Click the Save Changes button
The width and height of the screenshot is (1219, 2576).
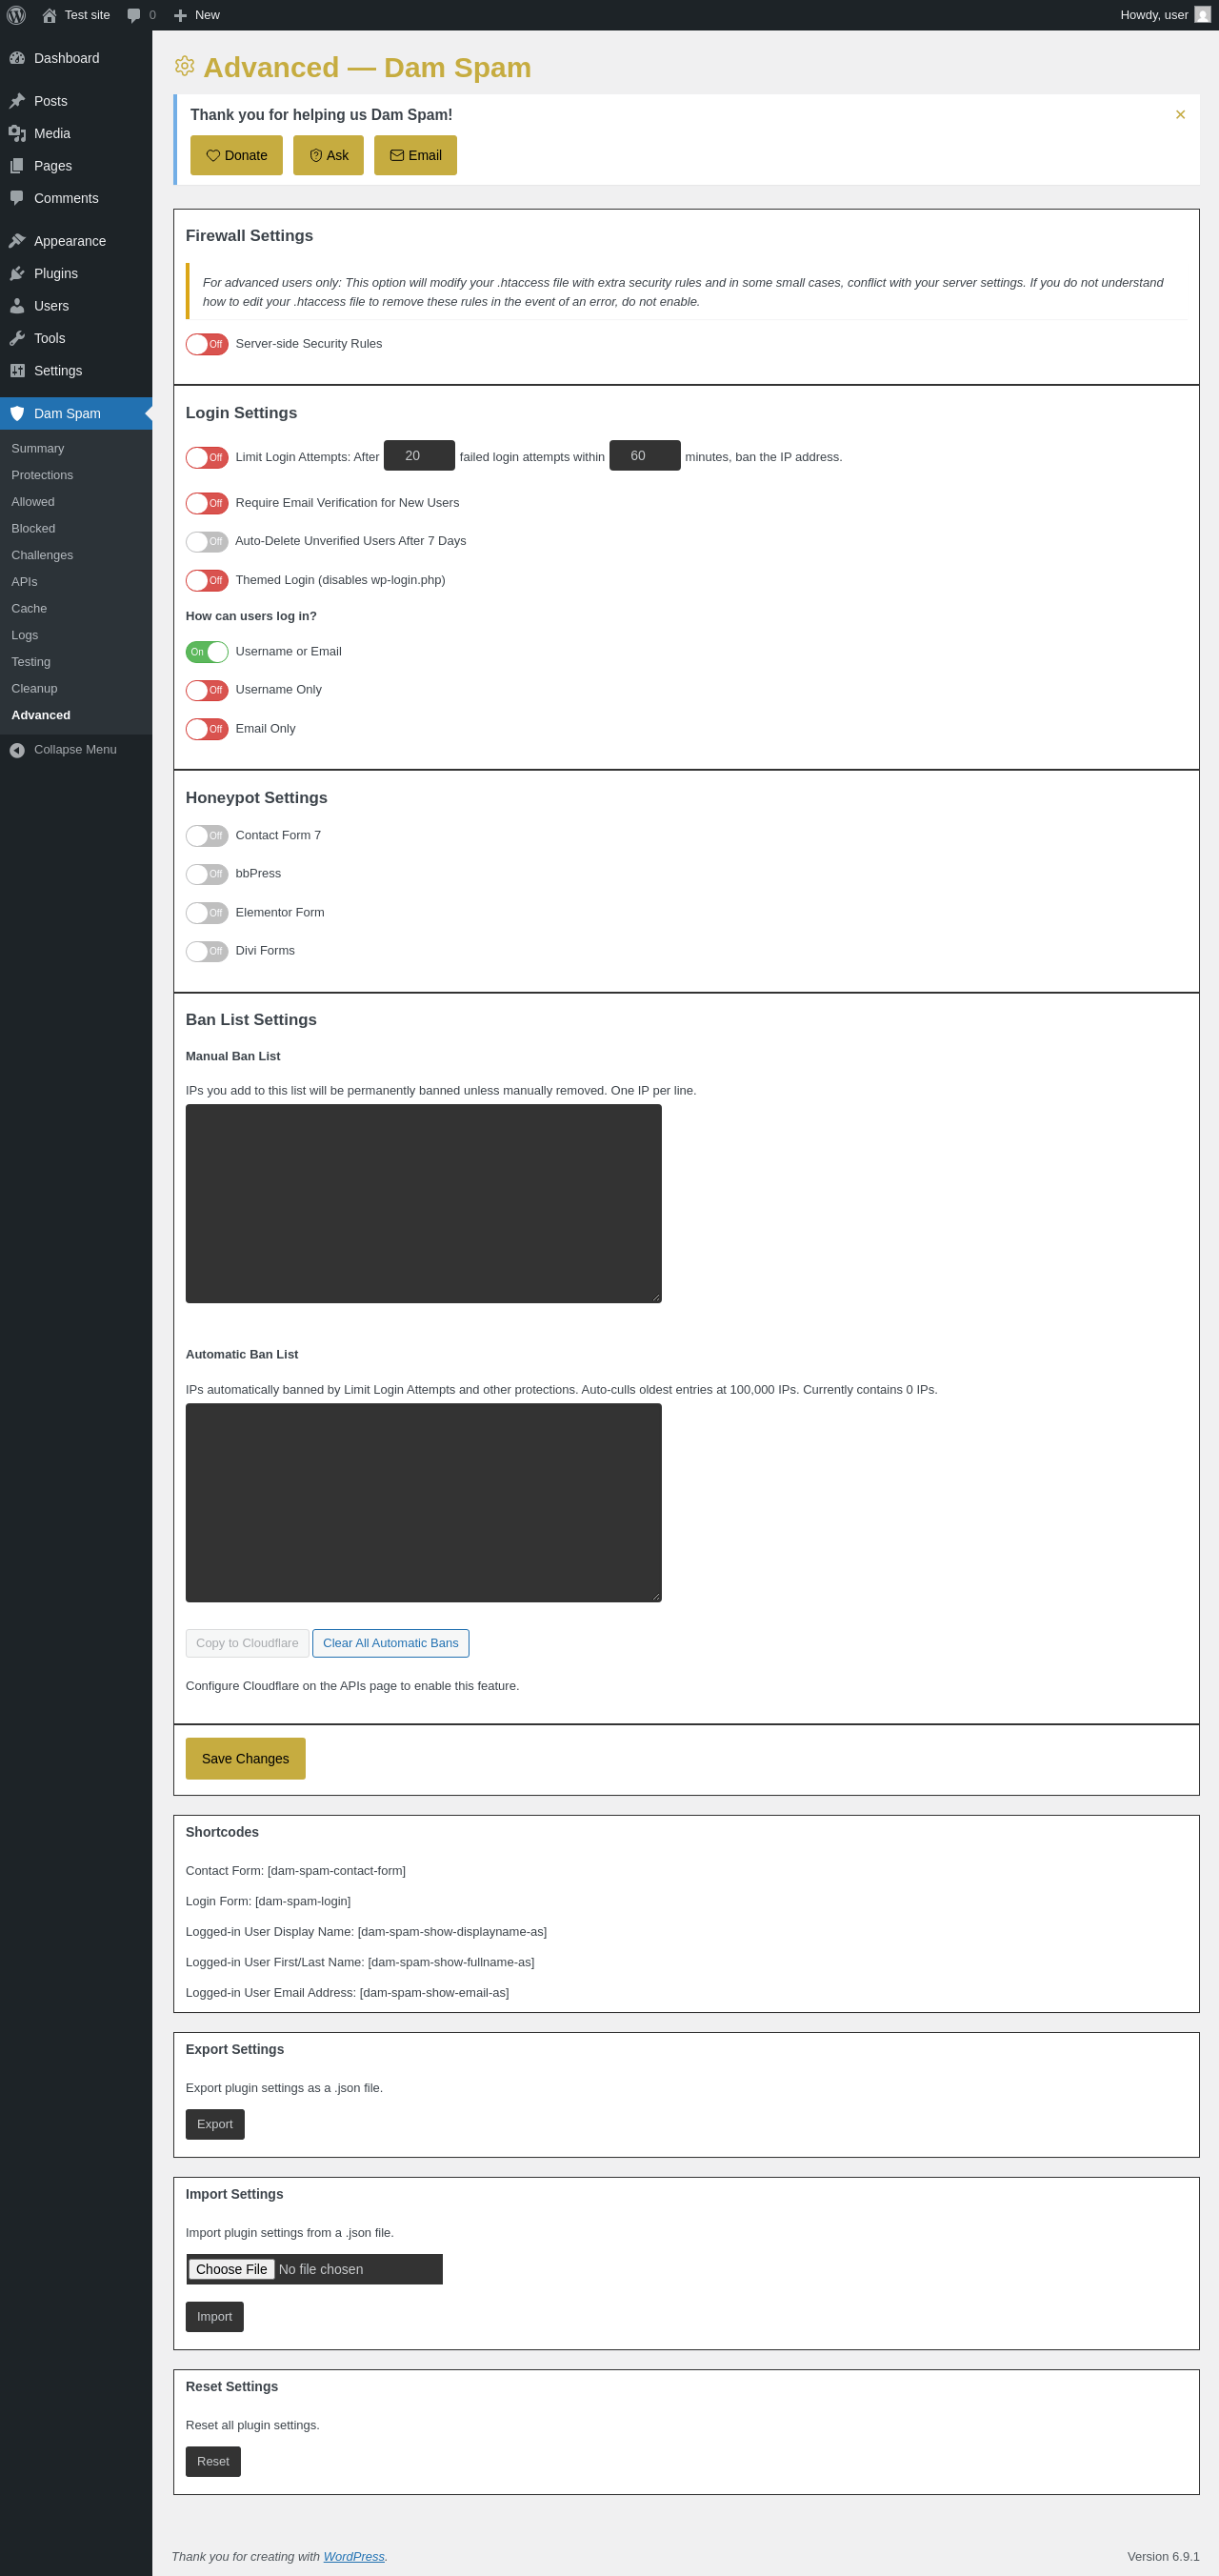(246, 1758)
